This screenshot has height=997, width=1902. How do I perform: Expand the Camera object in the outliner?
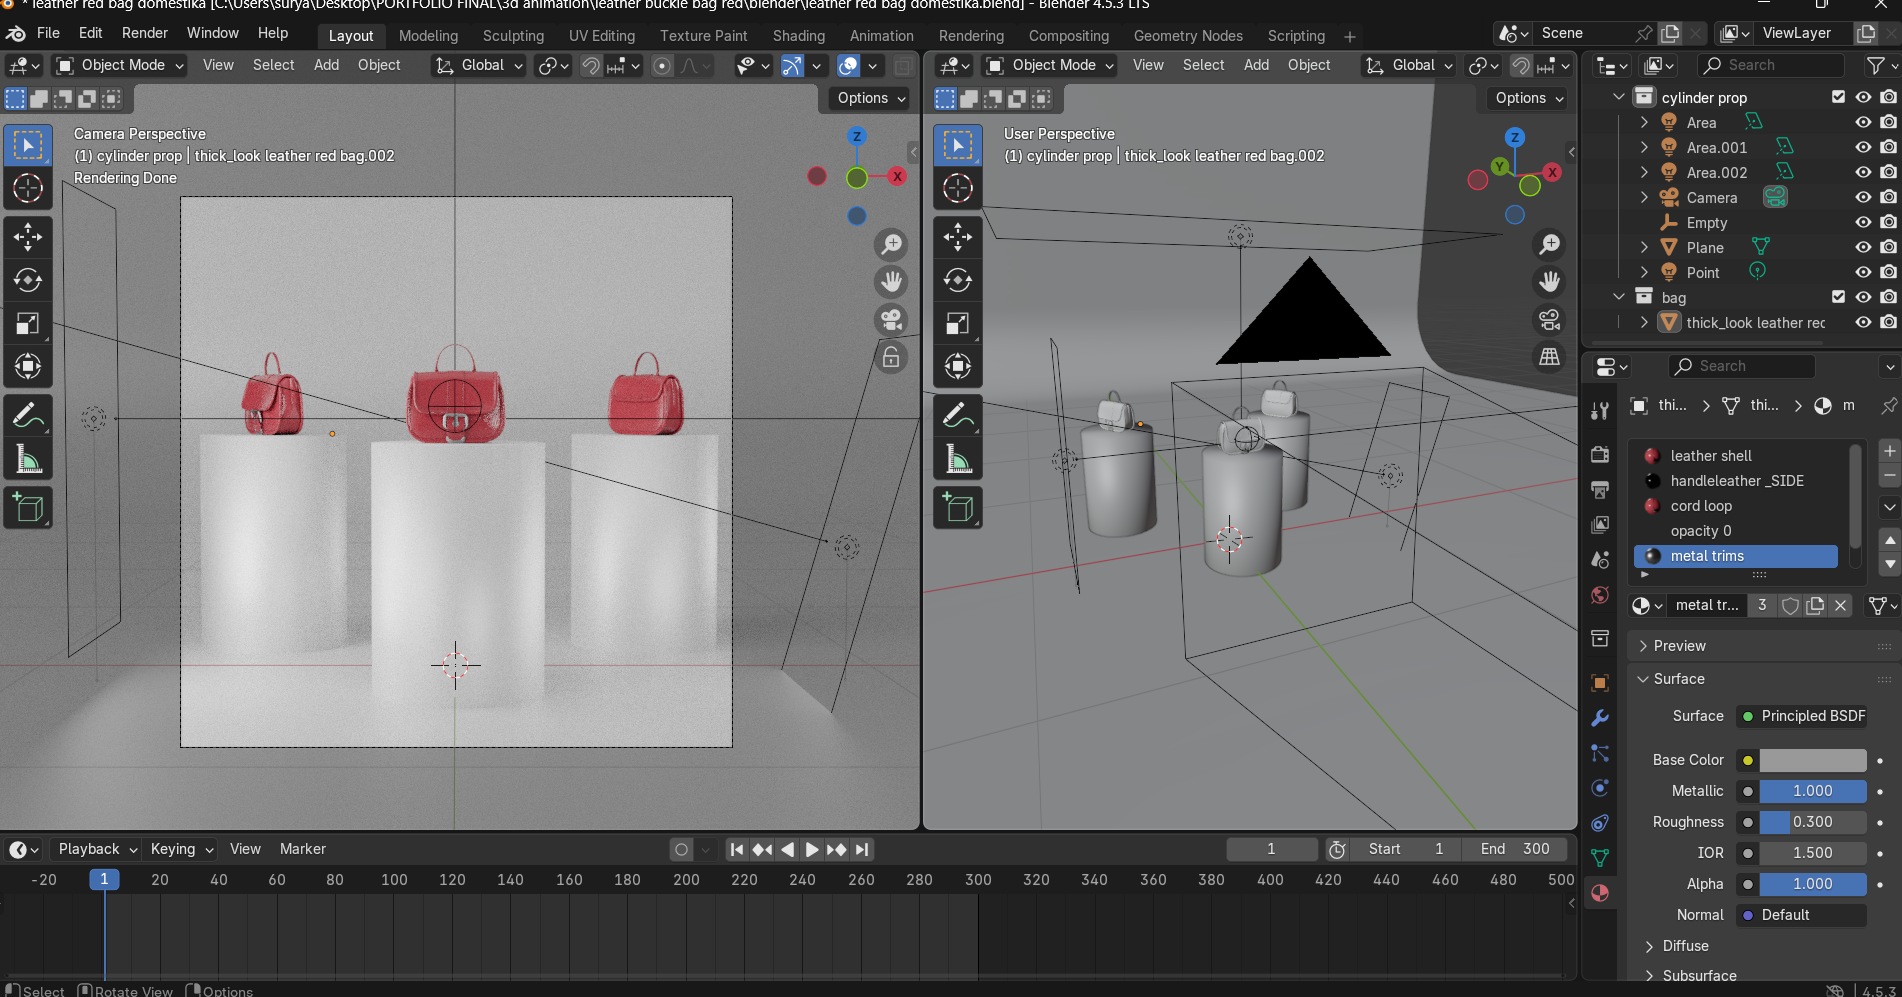[x=1643, y=197]
